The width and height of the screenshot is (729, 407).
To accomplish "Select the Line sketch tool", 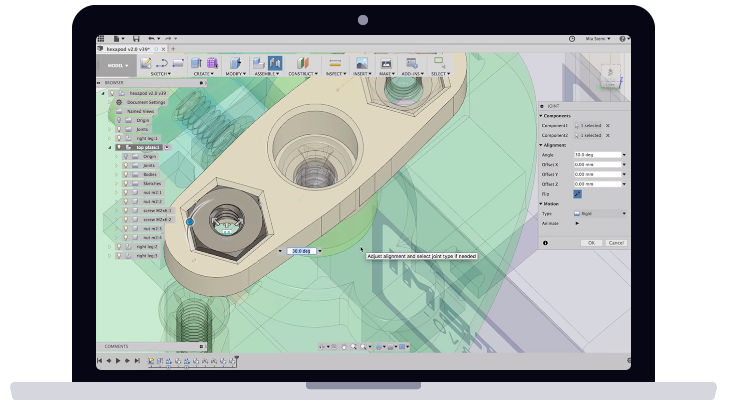I will pos(162,63).
